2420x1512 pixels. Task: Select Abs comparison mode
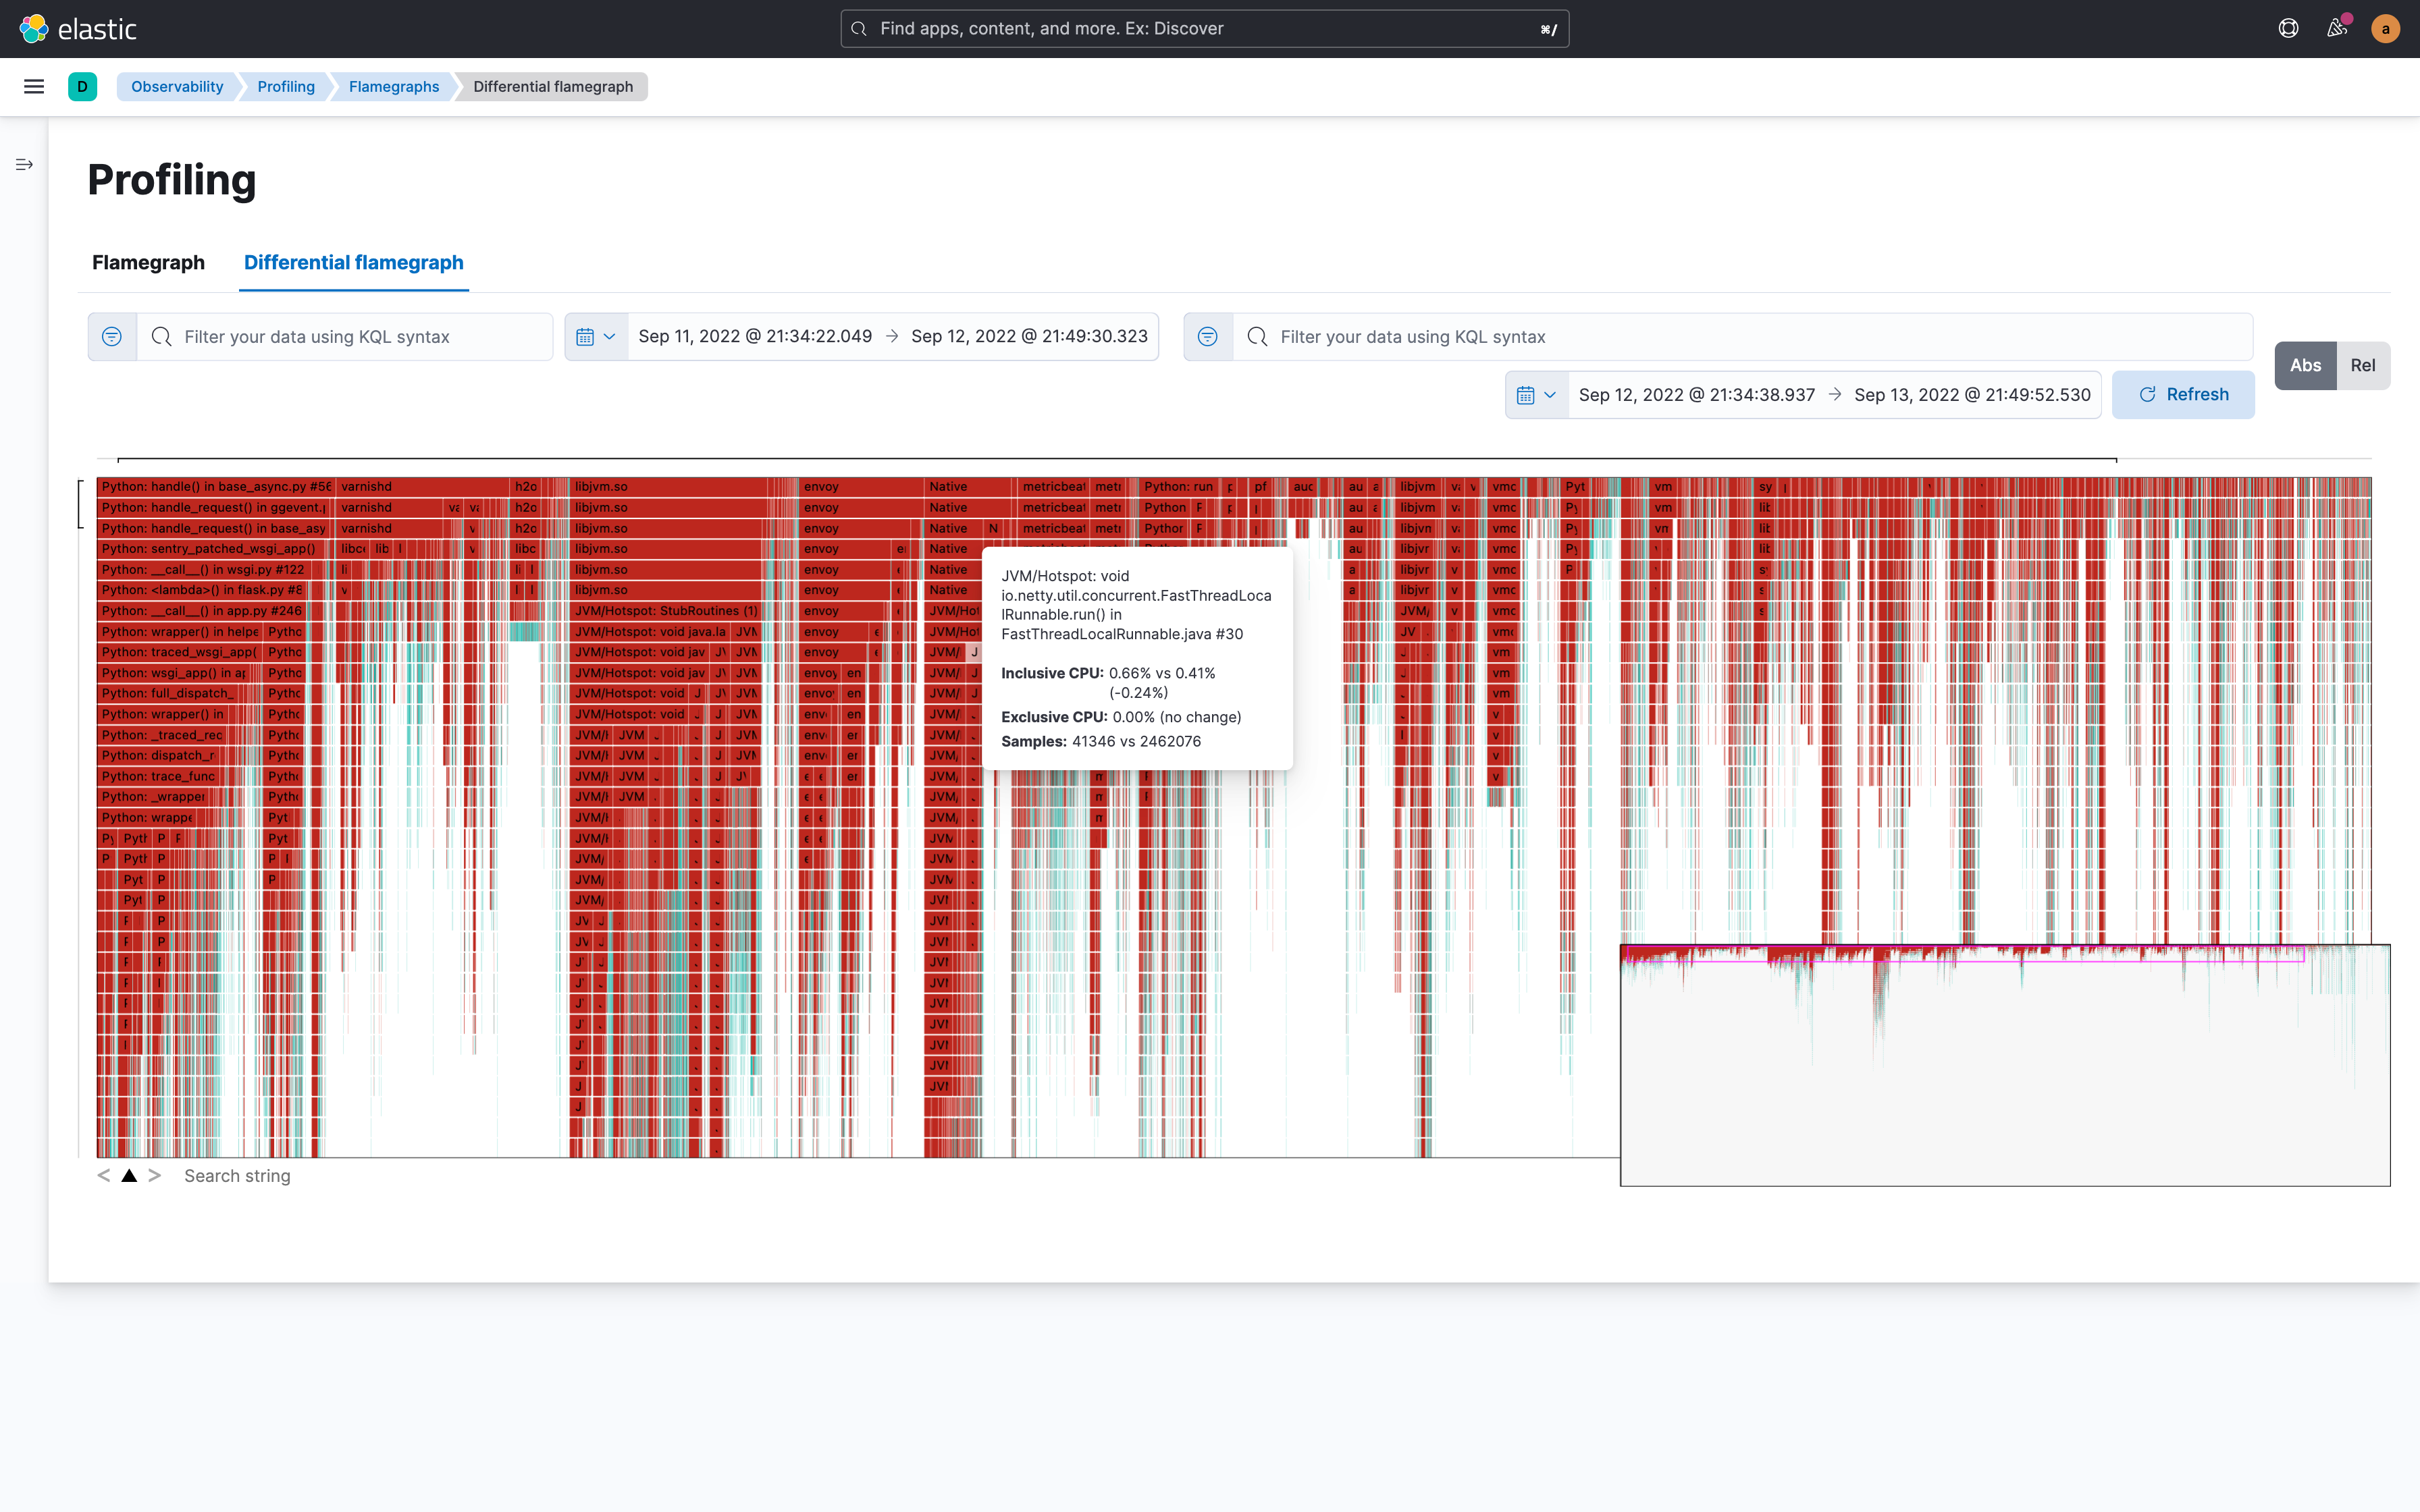[x=2306, y=366]
